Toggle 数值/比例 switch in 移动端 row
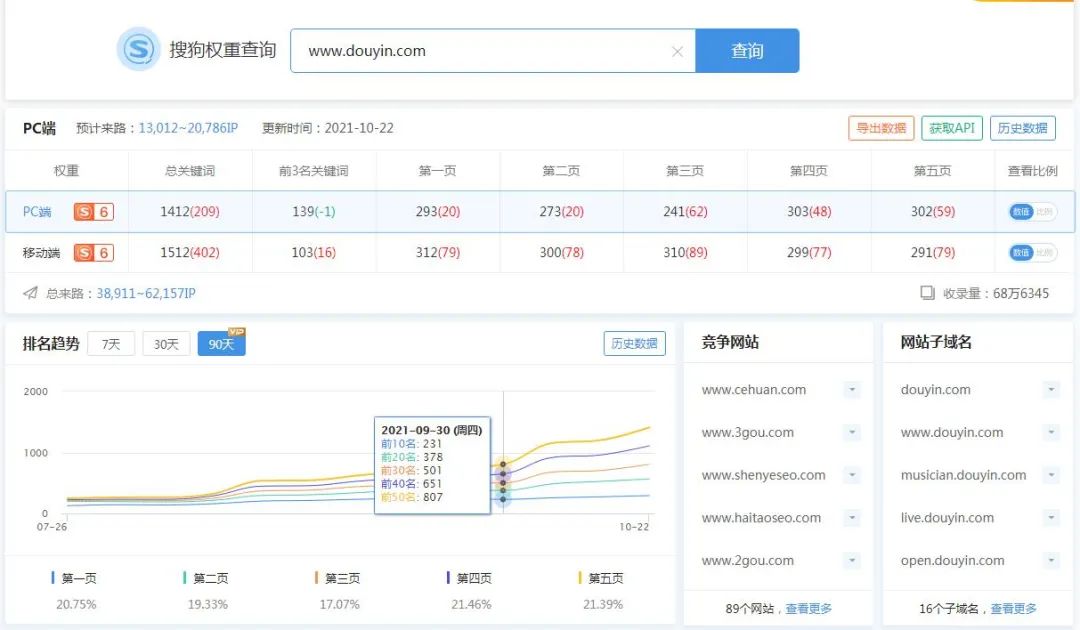This screenshot has height=630, width=1080. [x=1032, y=253]
